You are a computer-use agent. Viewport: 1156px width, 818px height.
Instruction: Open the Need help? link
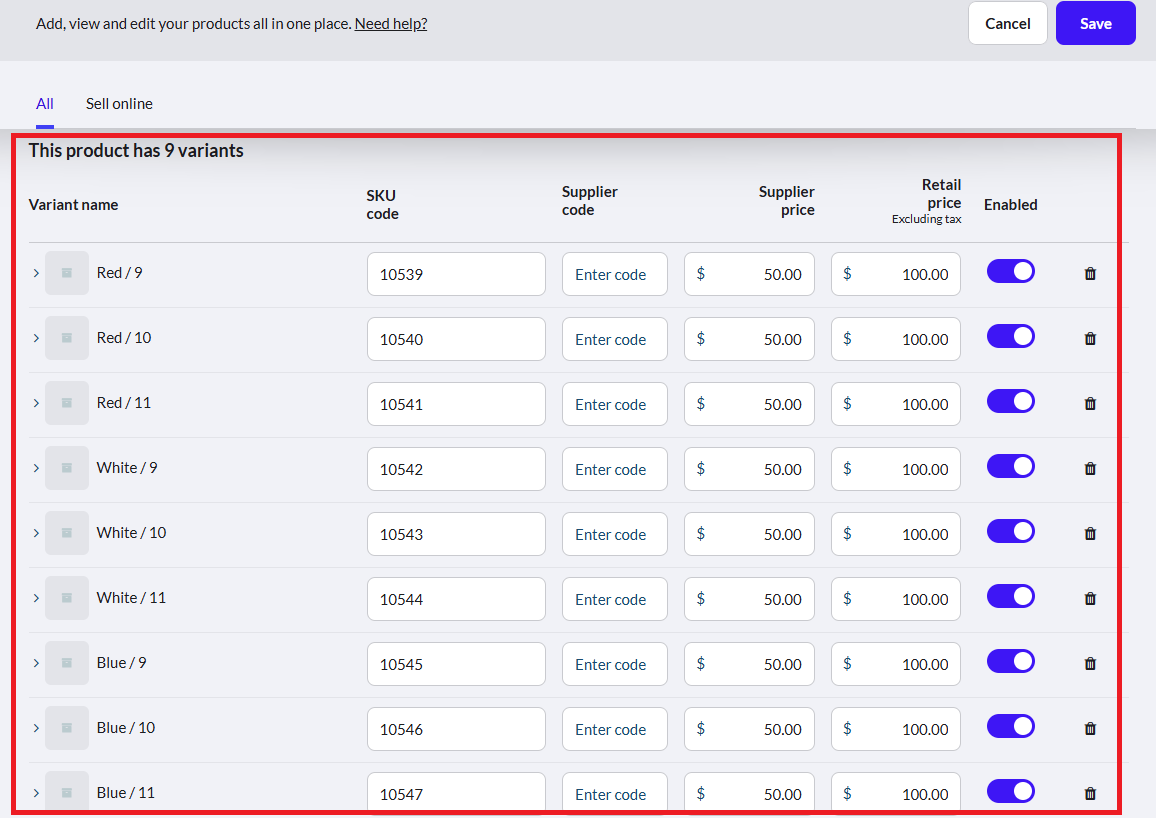[391, 24]
